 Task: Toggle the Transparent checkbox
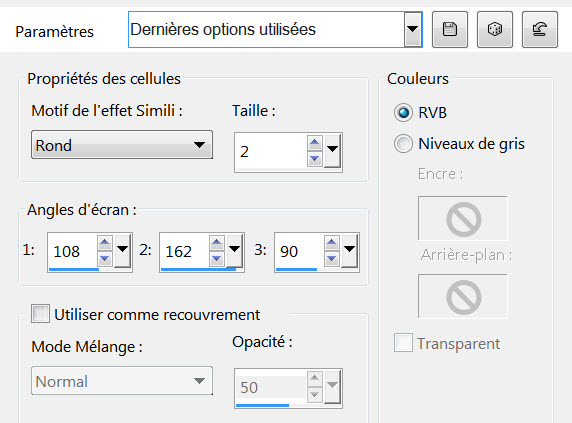coord(403,343)
